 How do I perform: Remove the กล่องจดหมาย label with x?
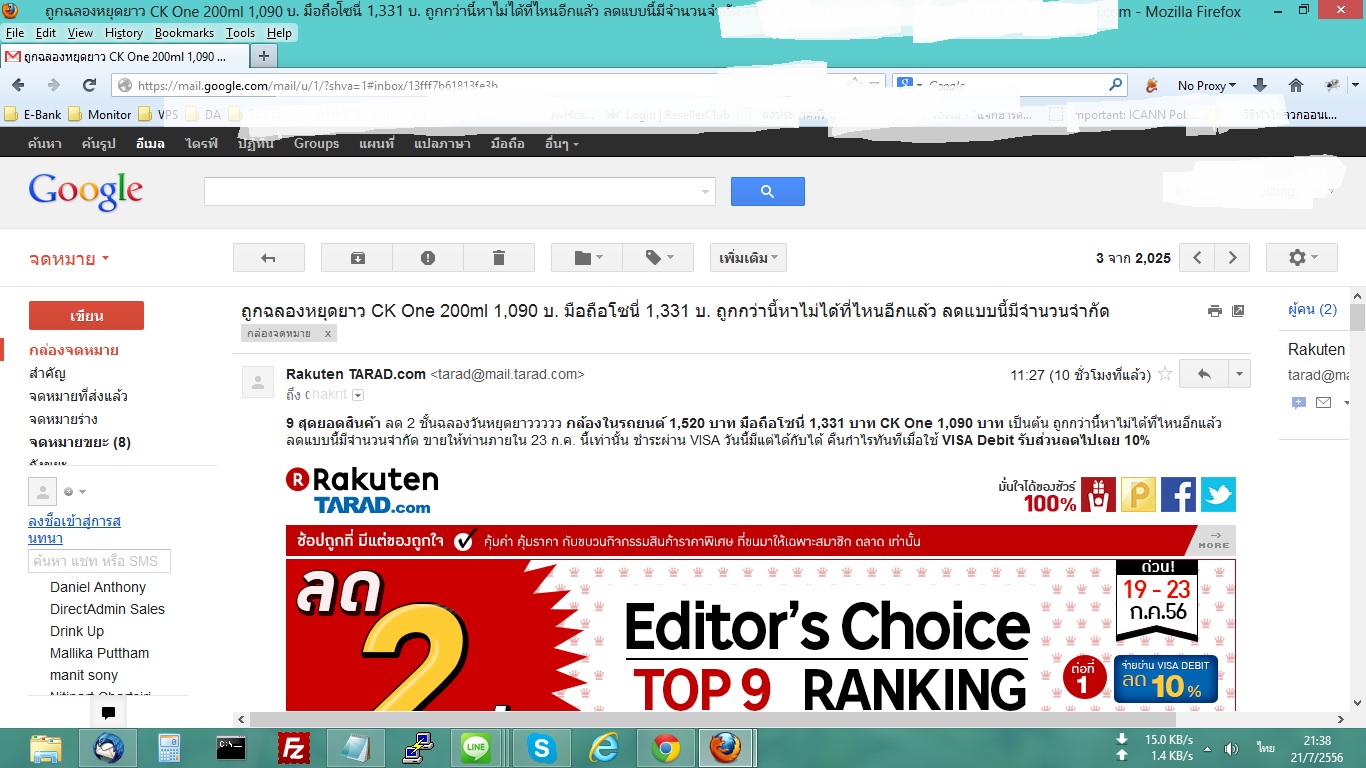(328, 333)
